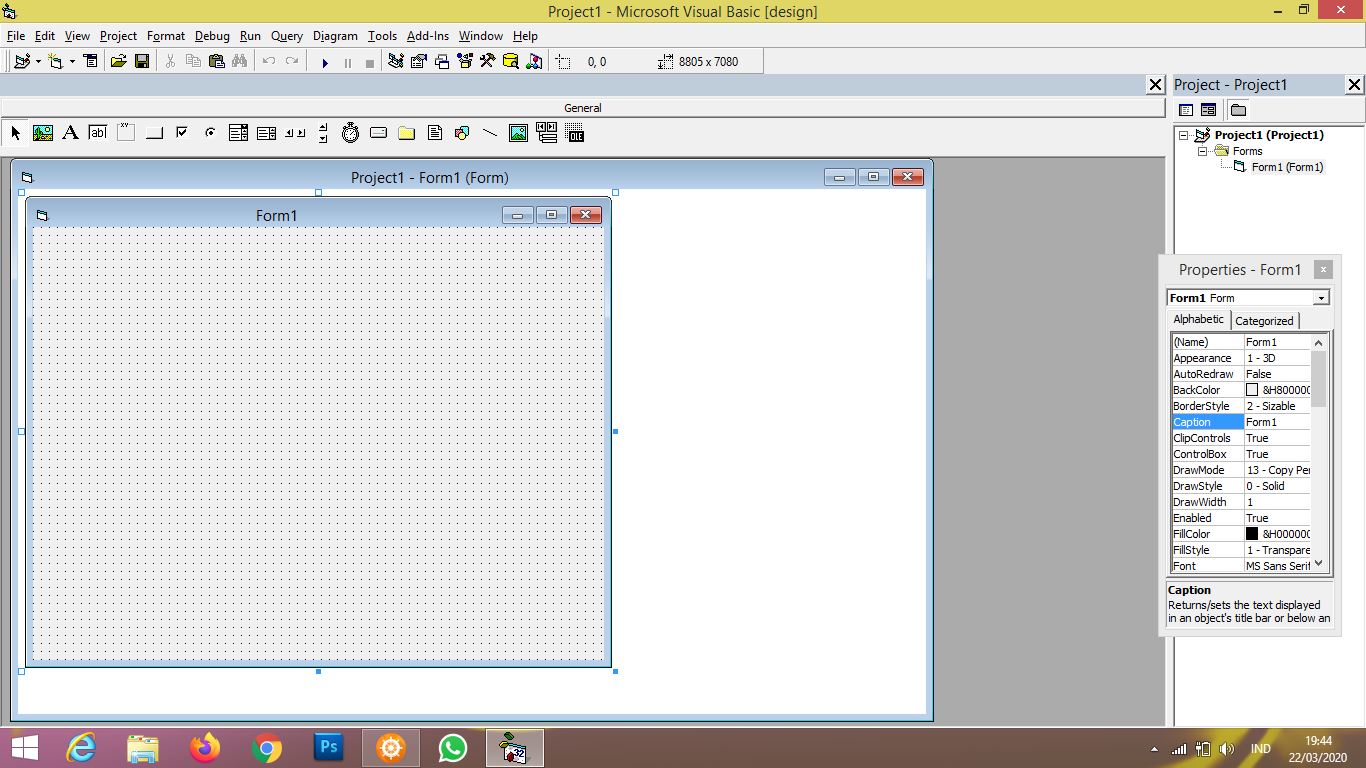Viewport: 1366px width, 768px height.
Task: Open Data View Window icon
Action: click(x=511, y=61)
